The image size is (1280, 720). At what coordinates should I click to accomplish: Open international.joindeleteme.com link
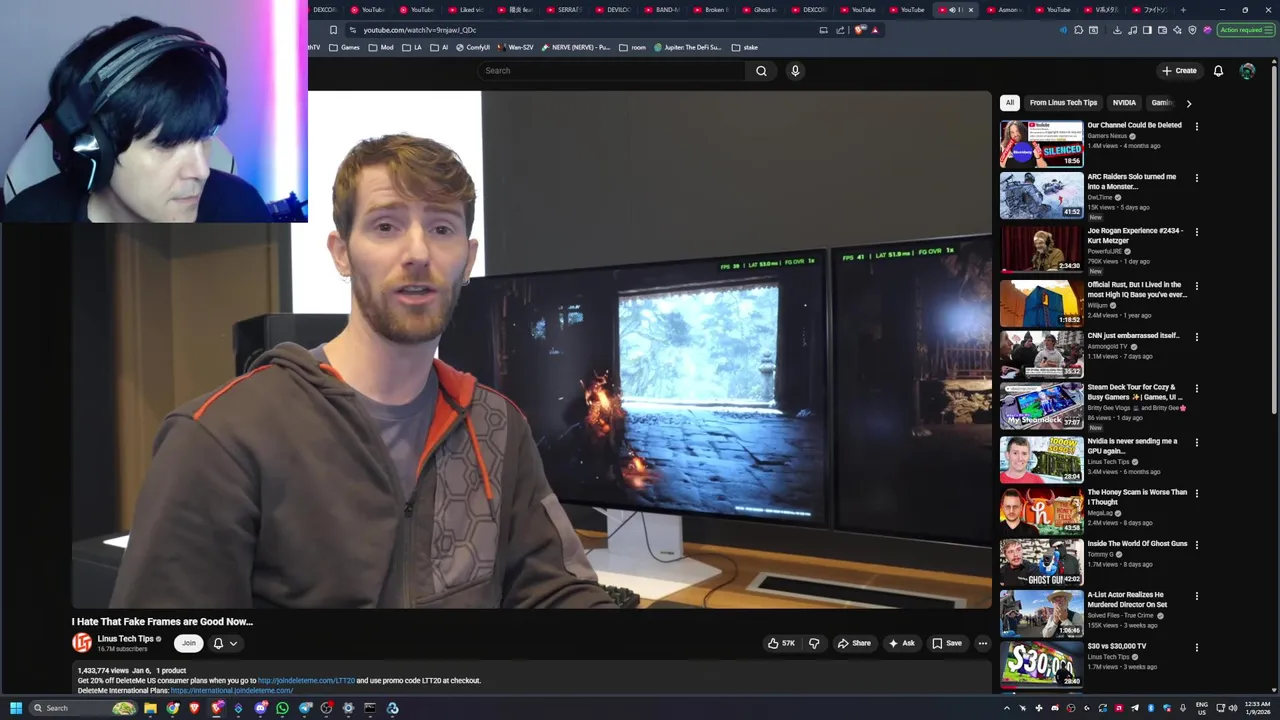click(x=232, y=690)
